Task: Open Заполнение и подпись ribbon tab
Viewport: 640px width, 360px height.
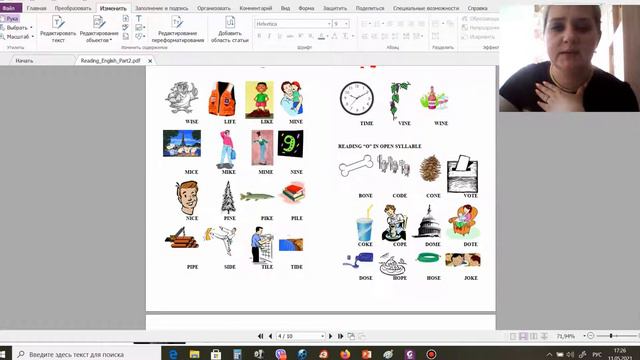Action: click(162, 8)
